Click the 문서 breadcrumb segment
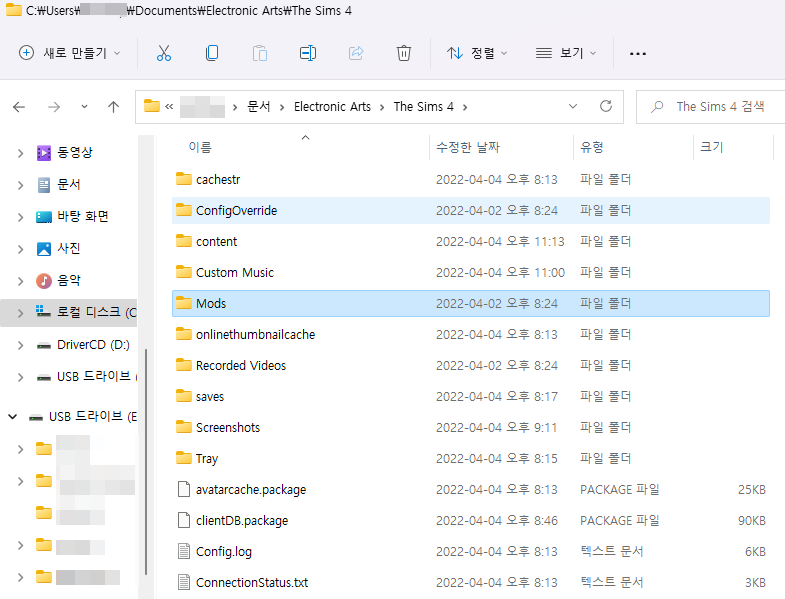The height and width of the screenshot is (599, 785). pos(259,106)
